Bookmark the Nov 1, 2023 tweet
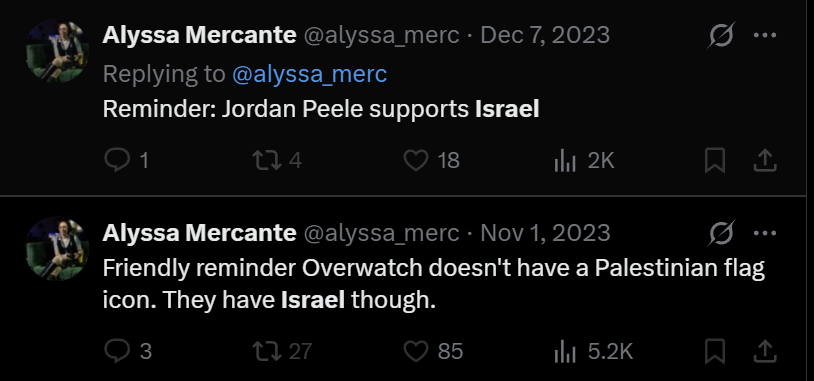This screenshot has height=381, width=814. coord(714,351)
